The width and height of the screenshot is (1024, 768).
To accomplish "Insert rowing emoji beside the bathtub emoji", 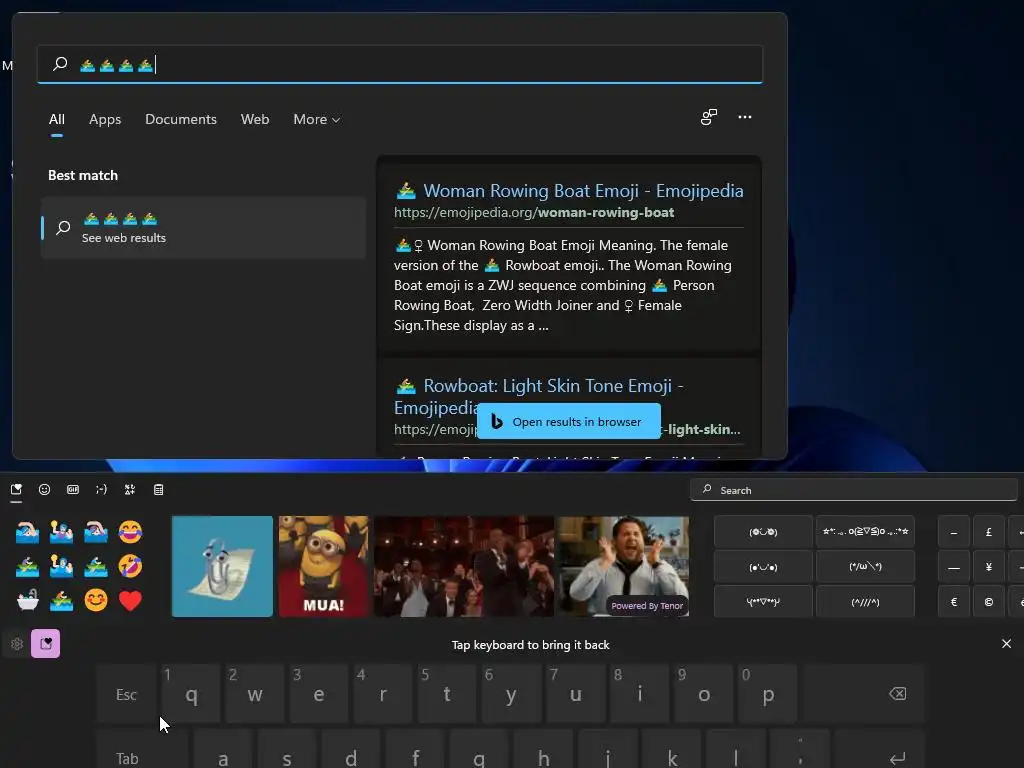I will click(61, 600).
